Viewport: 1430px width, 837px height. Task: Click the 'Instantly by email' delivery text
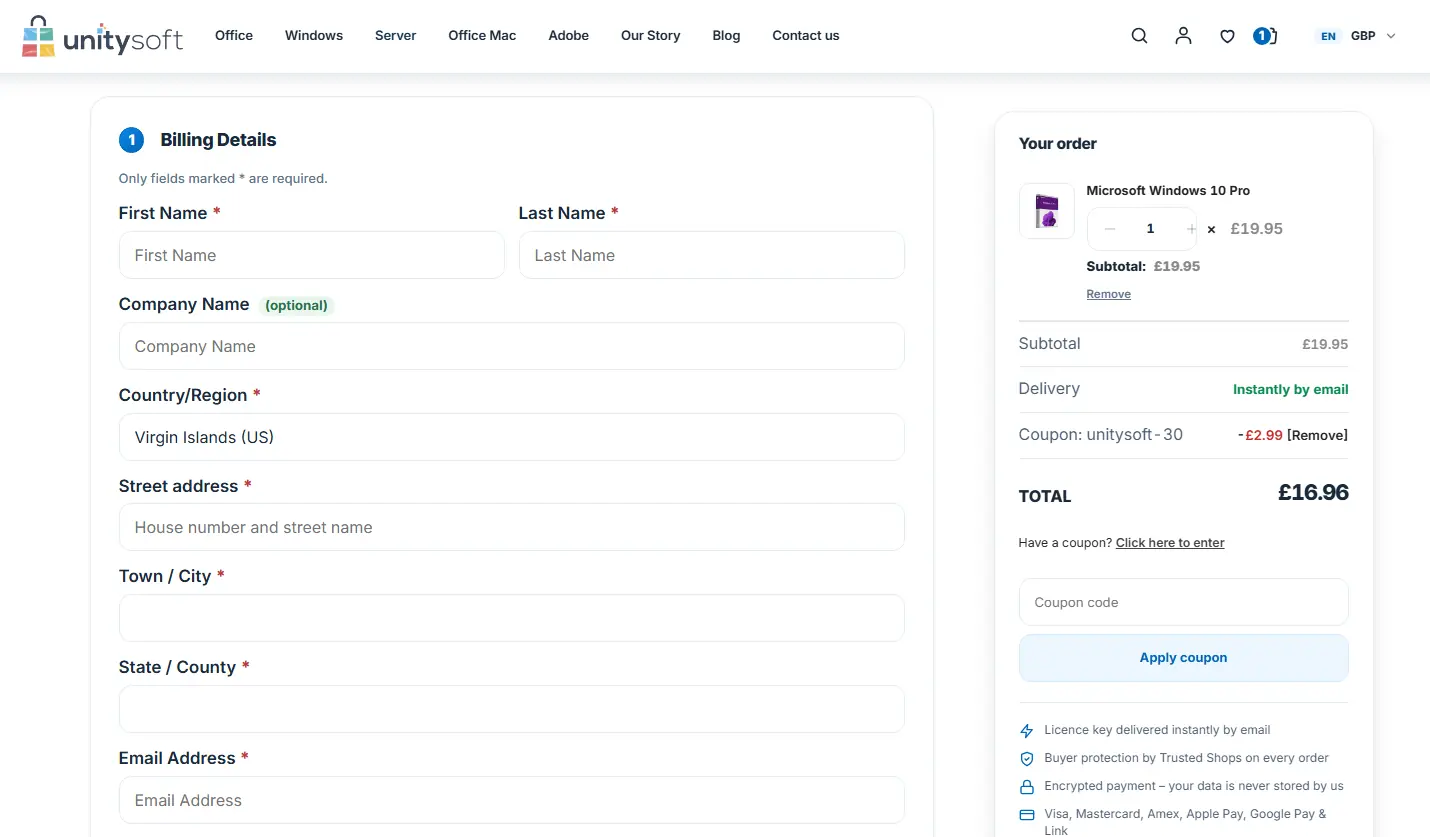1290,390
